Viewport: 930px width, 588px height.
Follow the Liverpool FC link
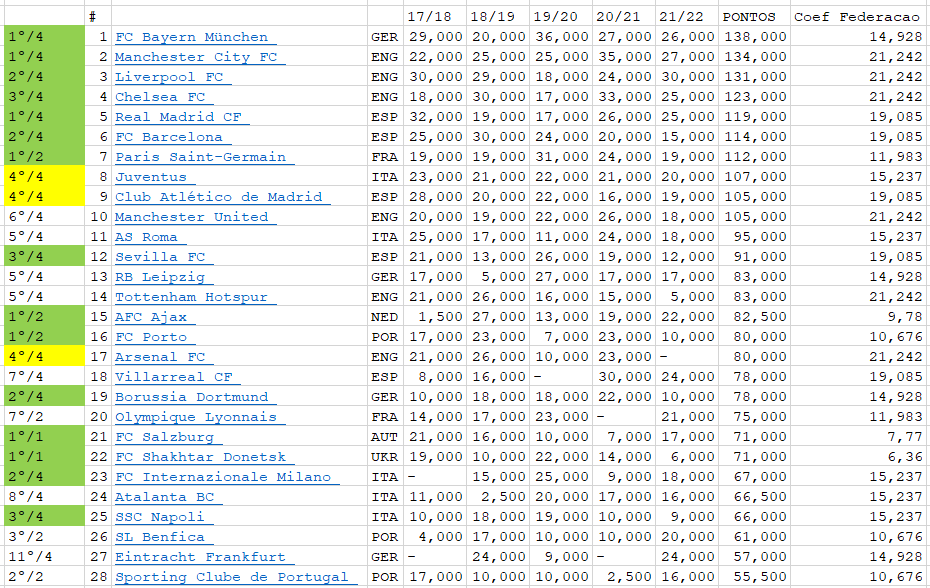168,77
